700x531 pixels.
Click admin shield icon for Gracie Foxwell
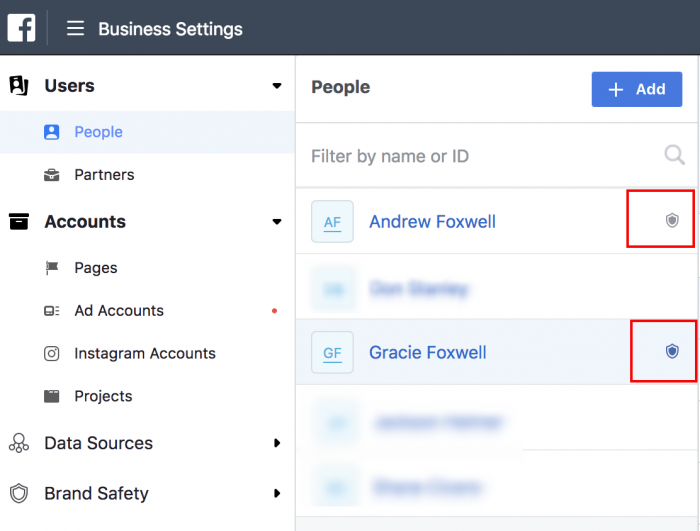672,351
